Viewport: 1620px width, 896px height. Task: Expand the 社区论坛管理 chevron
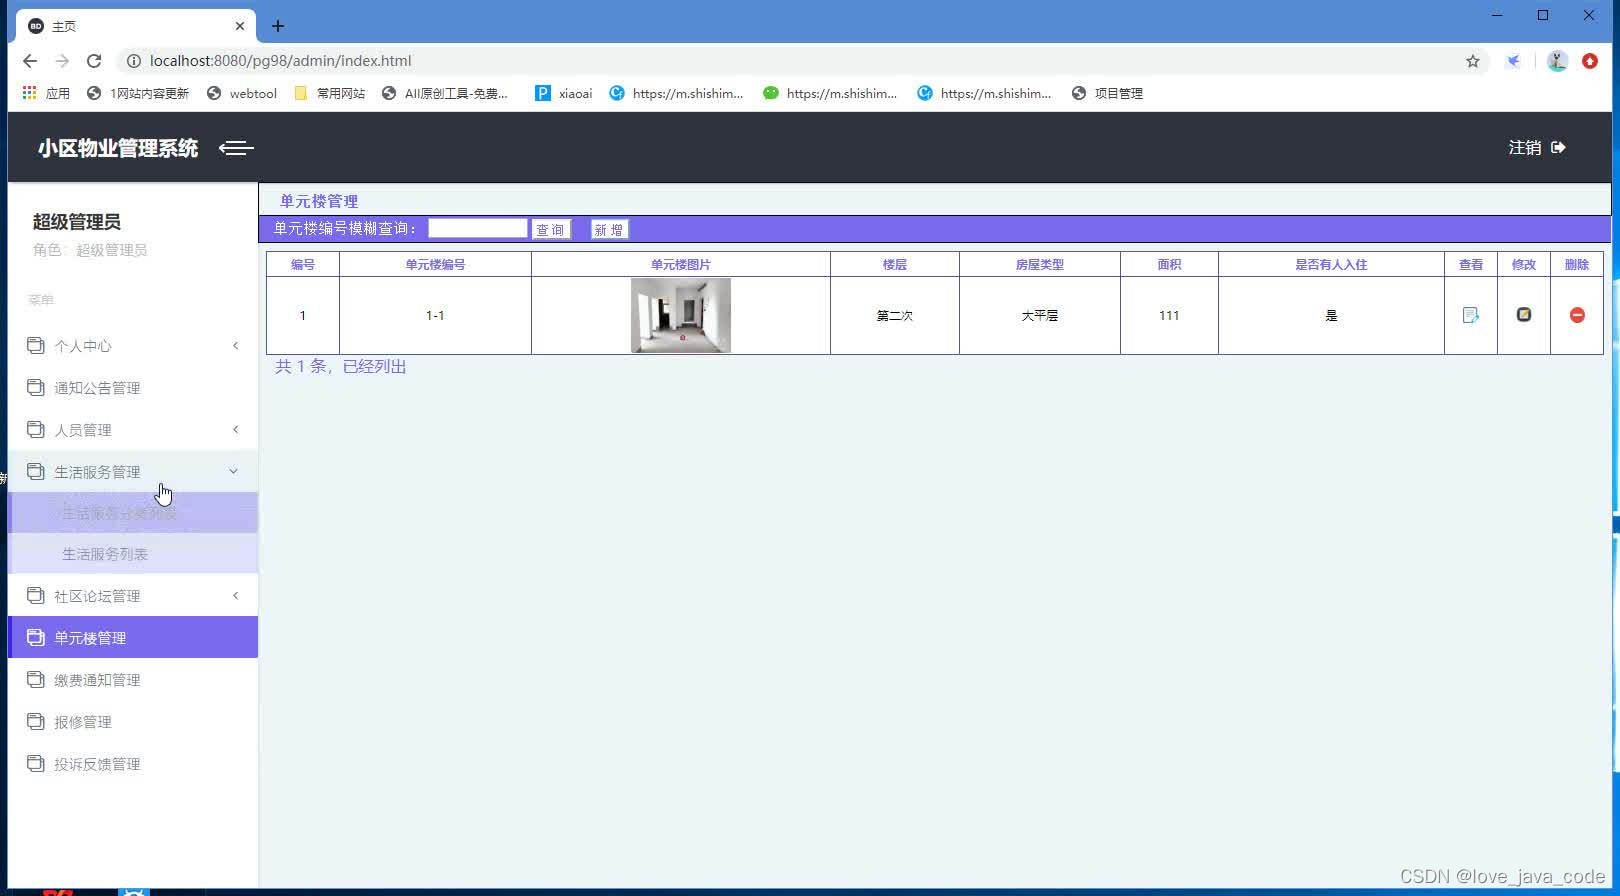point(236,596)
